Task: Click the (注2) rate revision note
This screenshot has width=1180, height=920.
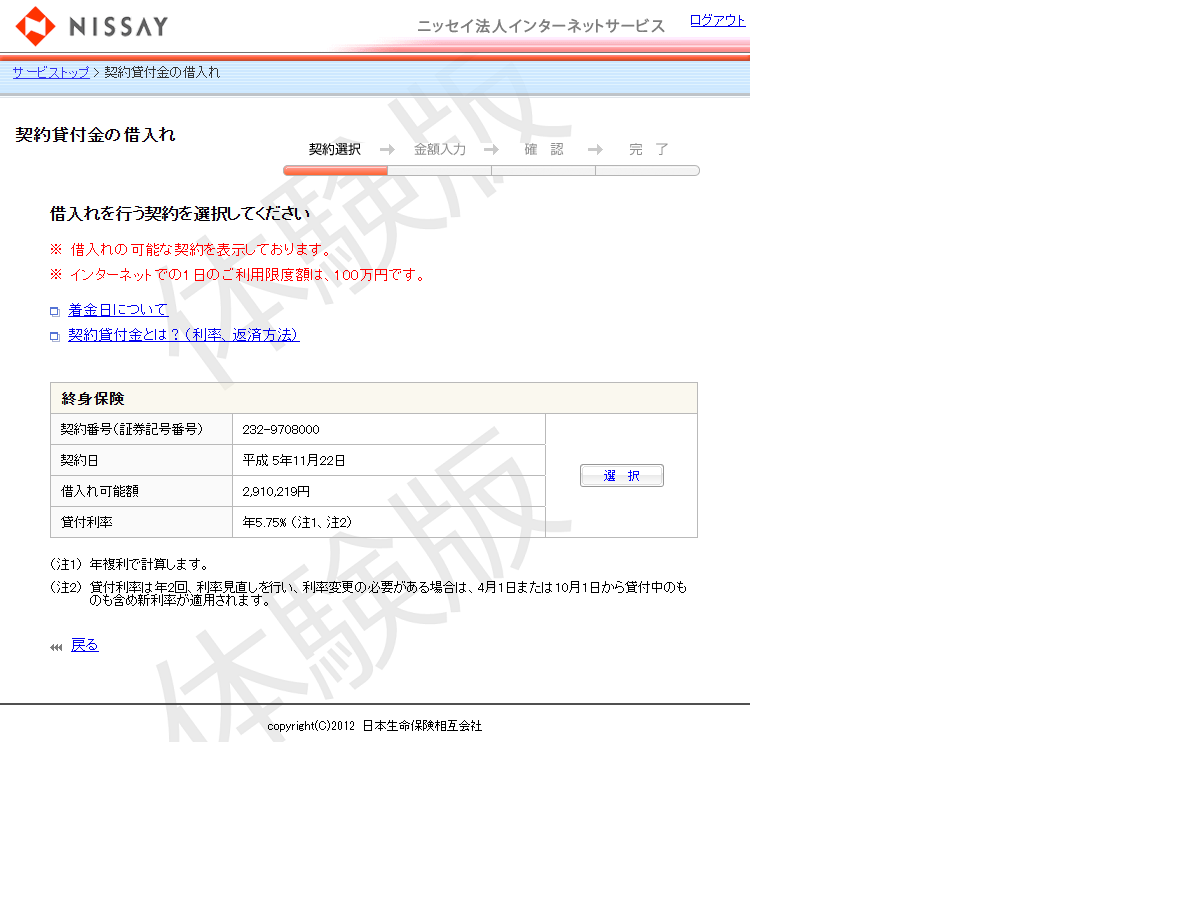Action: coord(369,594)
